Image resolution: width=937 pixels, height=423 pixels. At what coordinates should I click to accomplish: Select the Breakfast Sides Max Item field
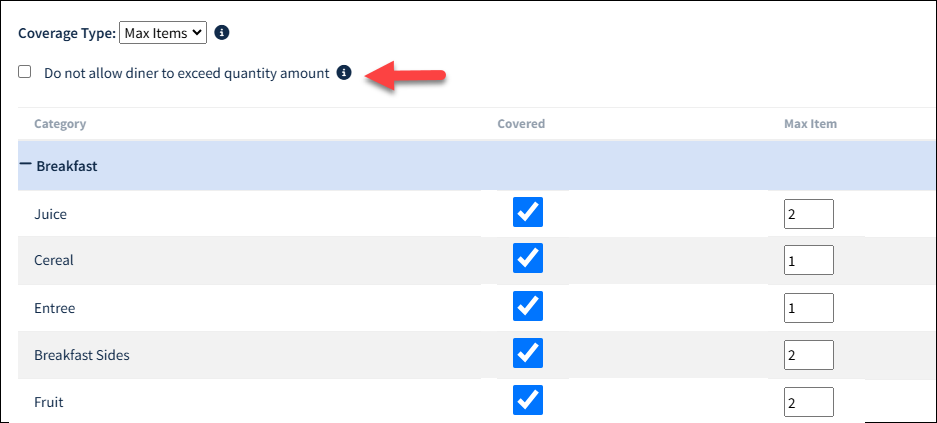click(809, 355)
